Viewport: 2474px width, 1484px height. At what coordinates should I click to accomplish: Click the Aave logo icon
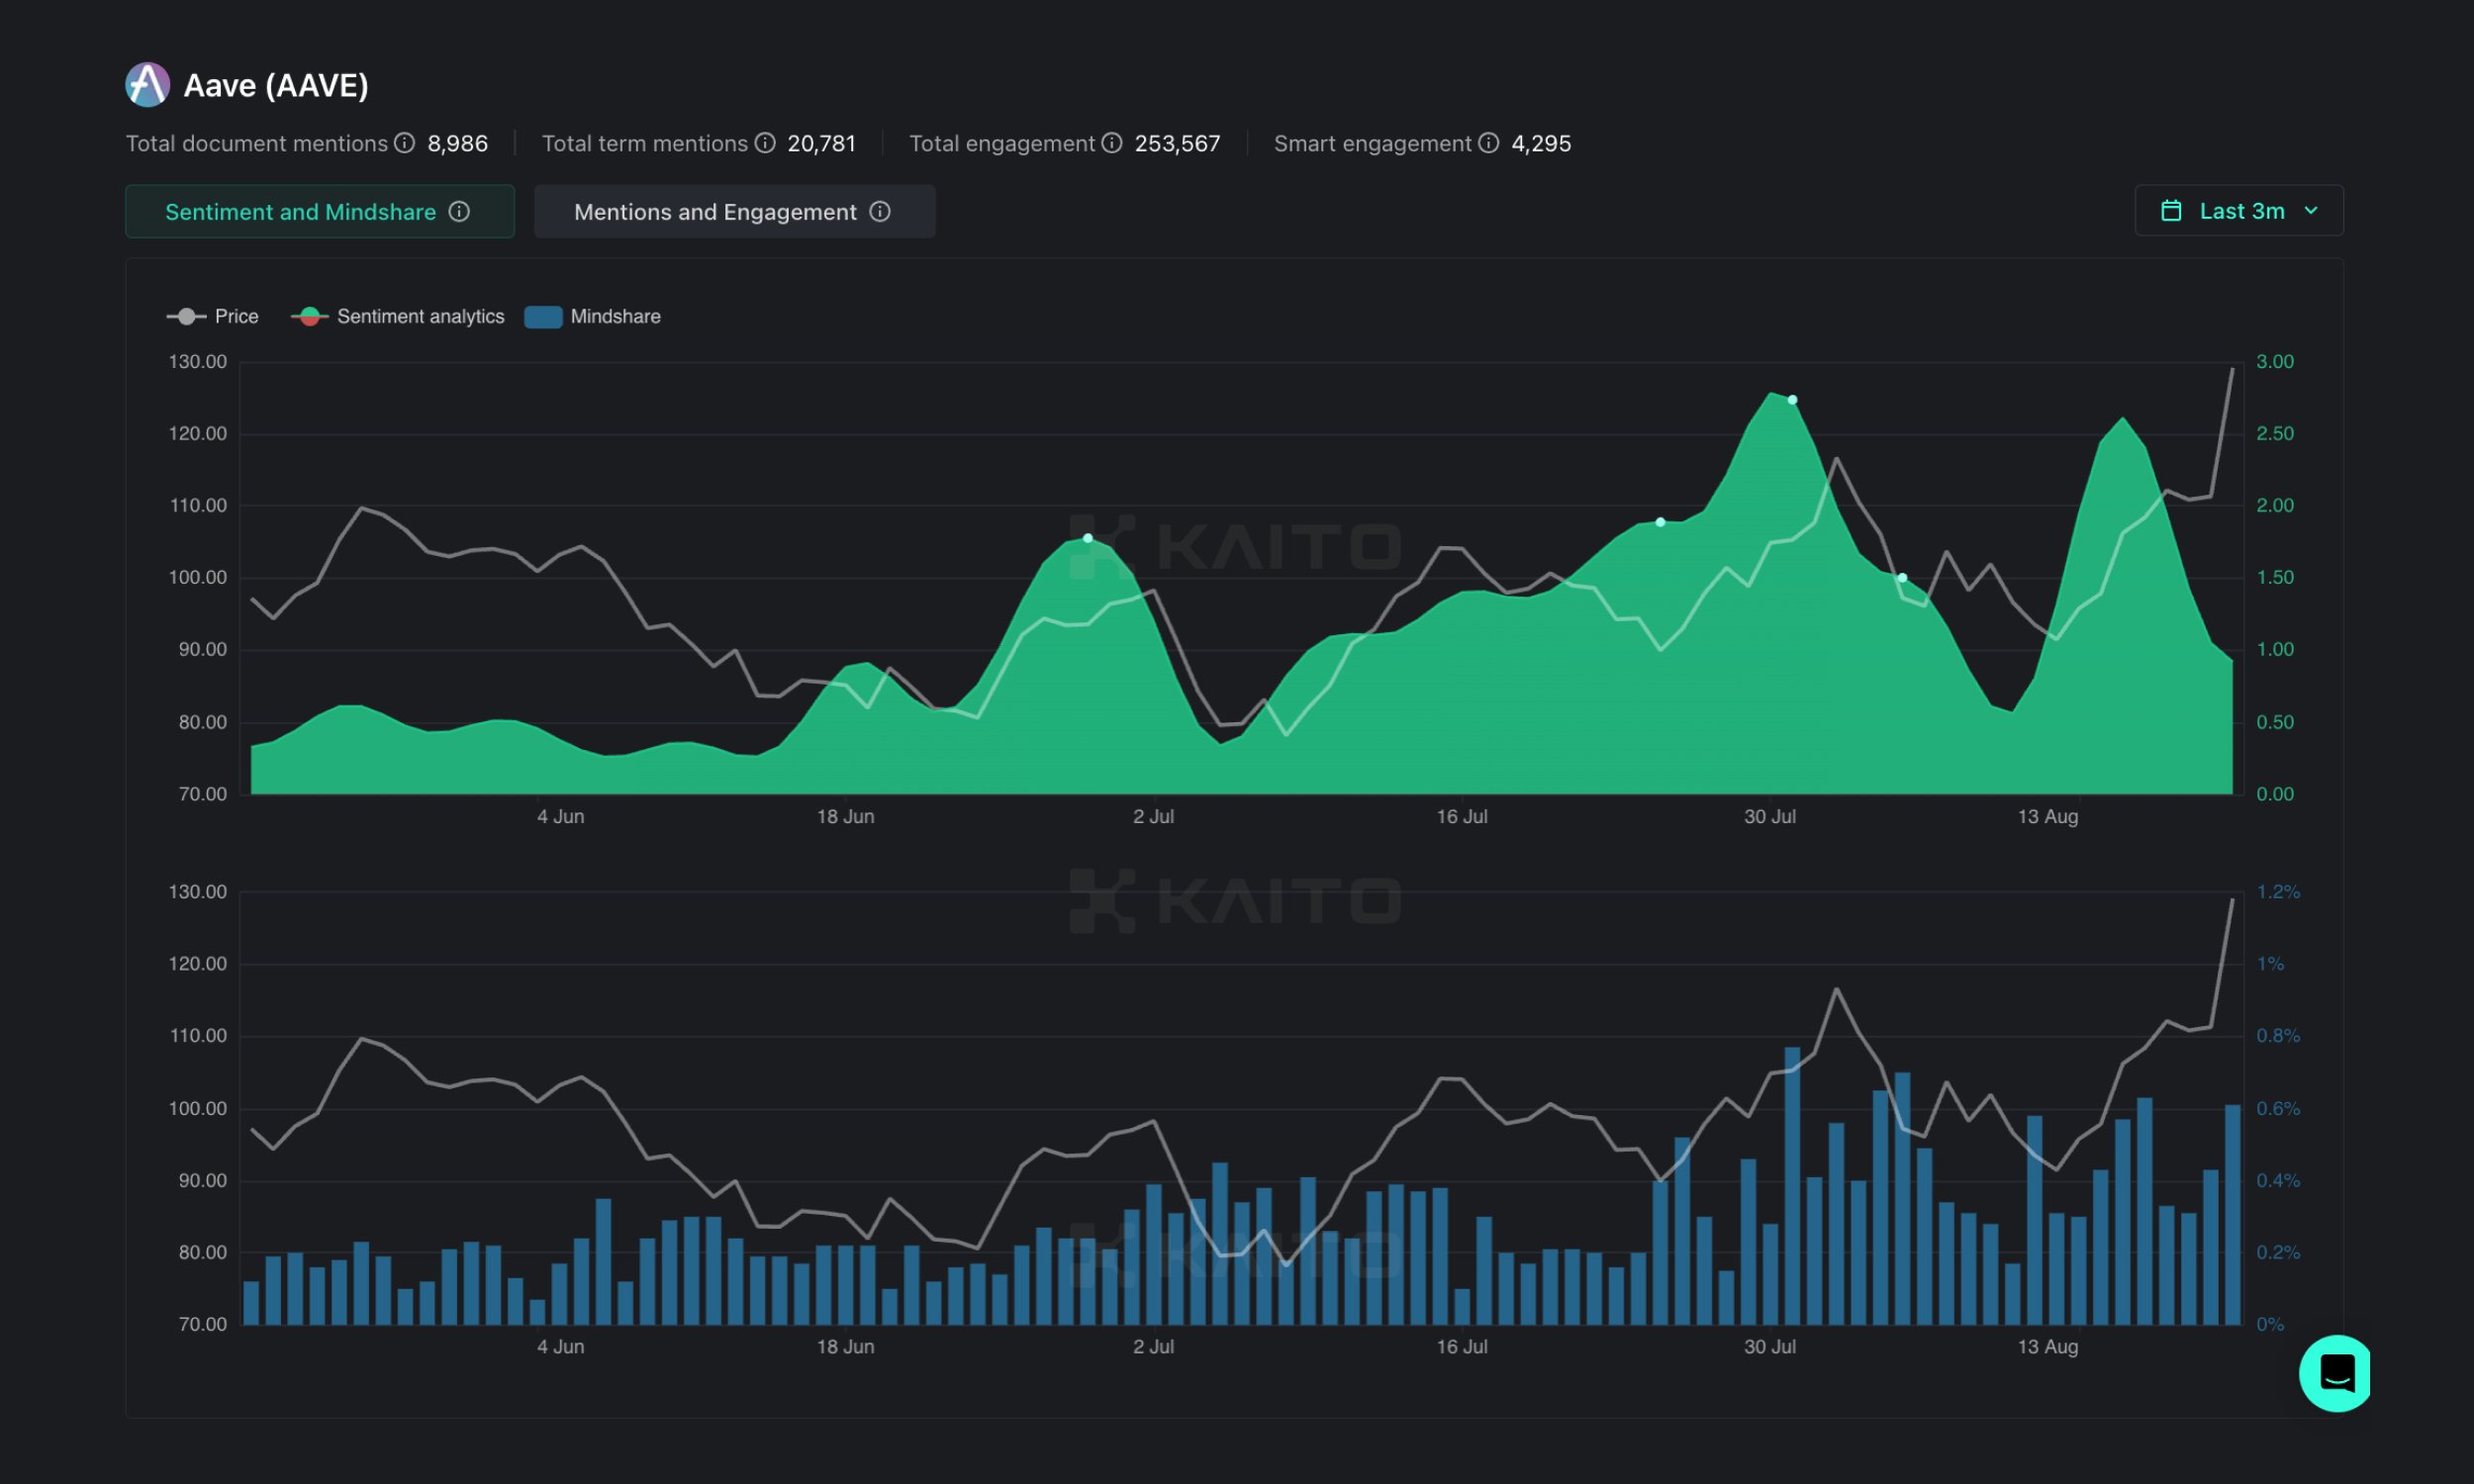146,84
